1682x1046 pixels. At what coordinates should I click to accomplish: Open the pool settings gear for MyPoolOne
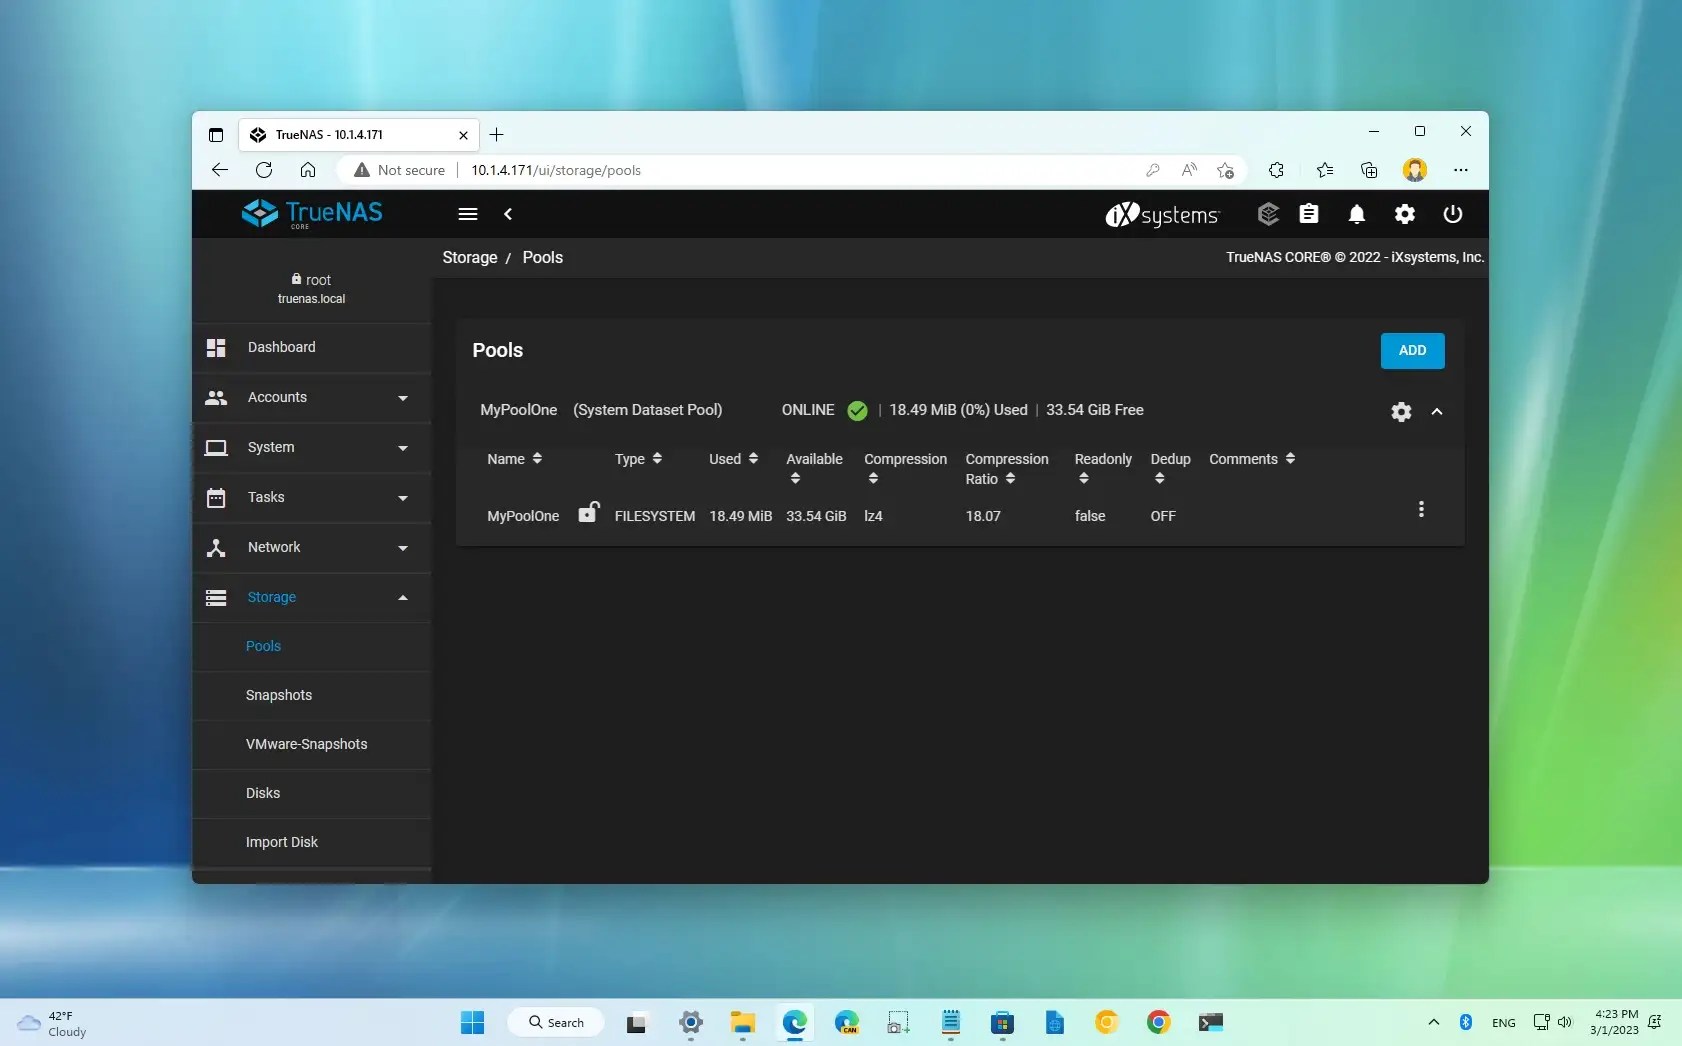click(1400, 412)
